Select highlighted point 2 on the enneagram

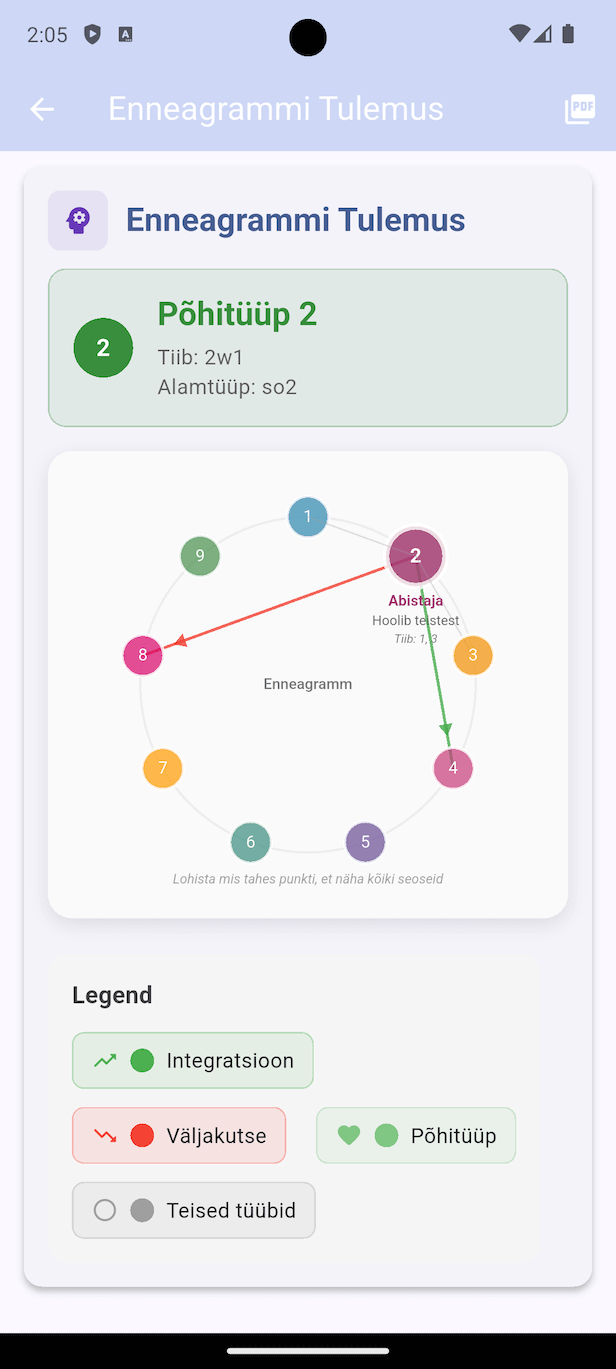point(416,555)
